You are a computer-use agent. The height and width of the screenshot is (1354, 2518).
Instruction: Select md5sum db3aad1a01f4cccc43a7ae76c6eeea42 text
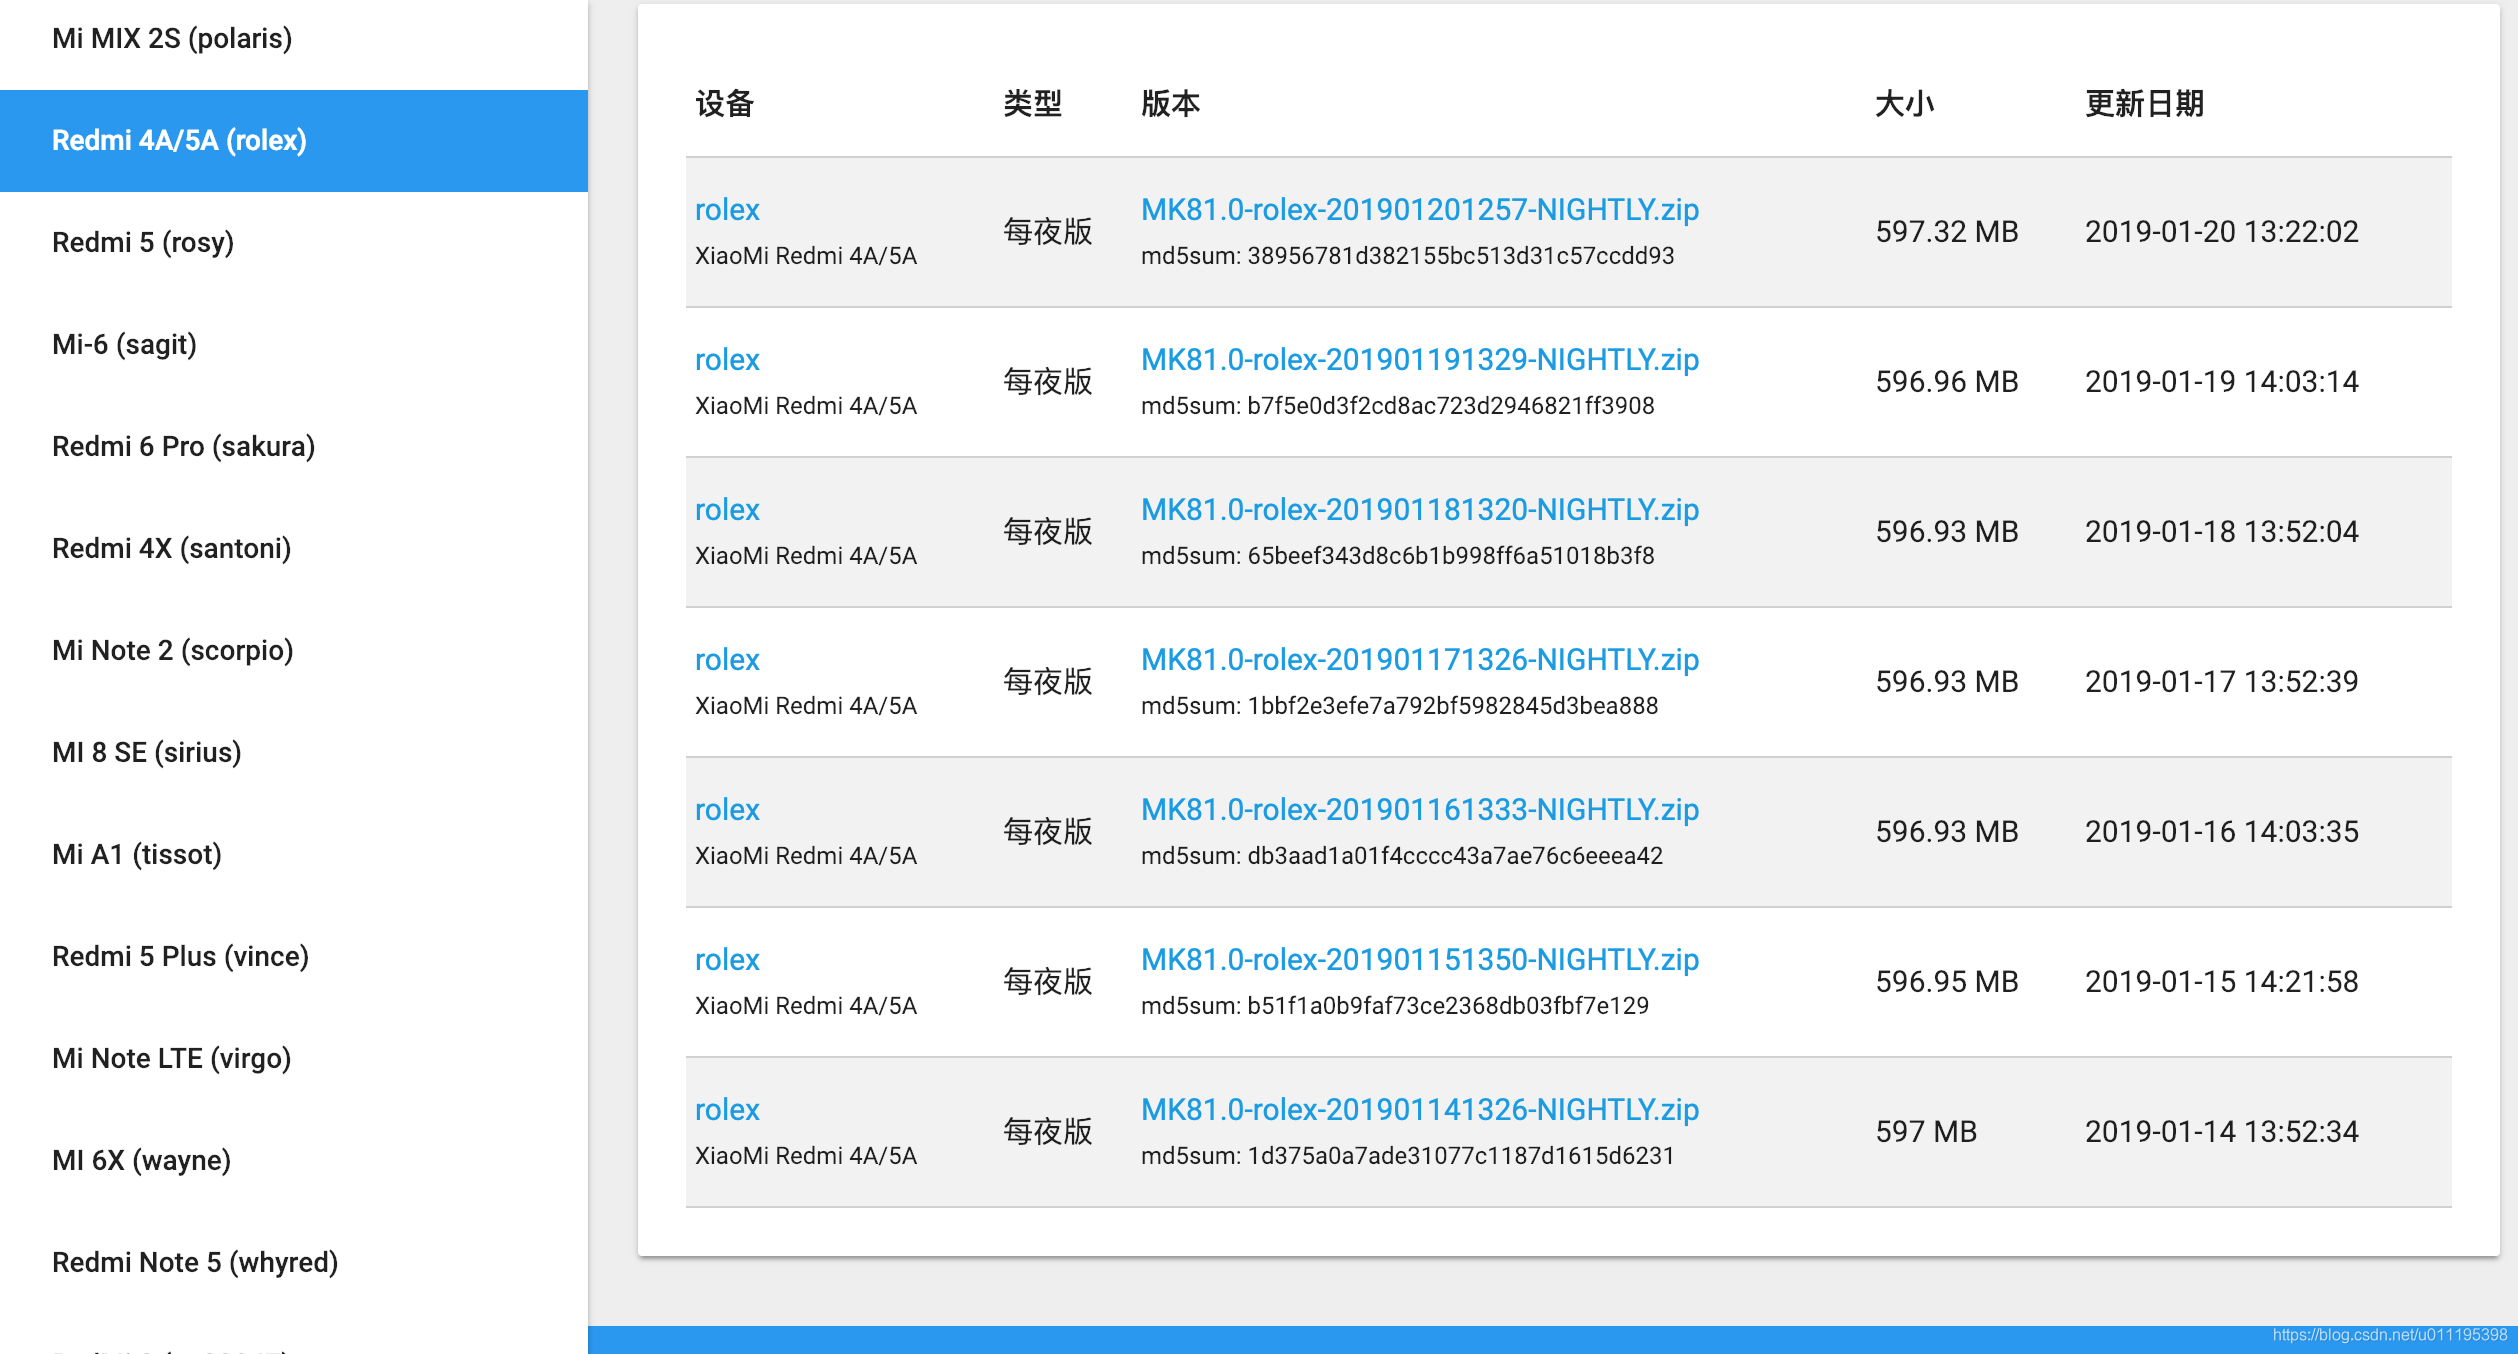[x=1402, y=855]
